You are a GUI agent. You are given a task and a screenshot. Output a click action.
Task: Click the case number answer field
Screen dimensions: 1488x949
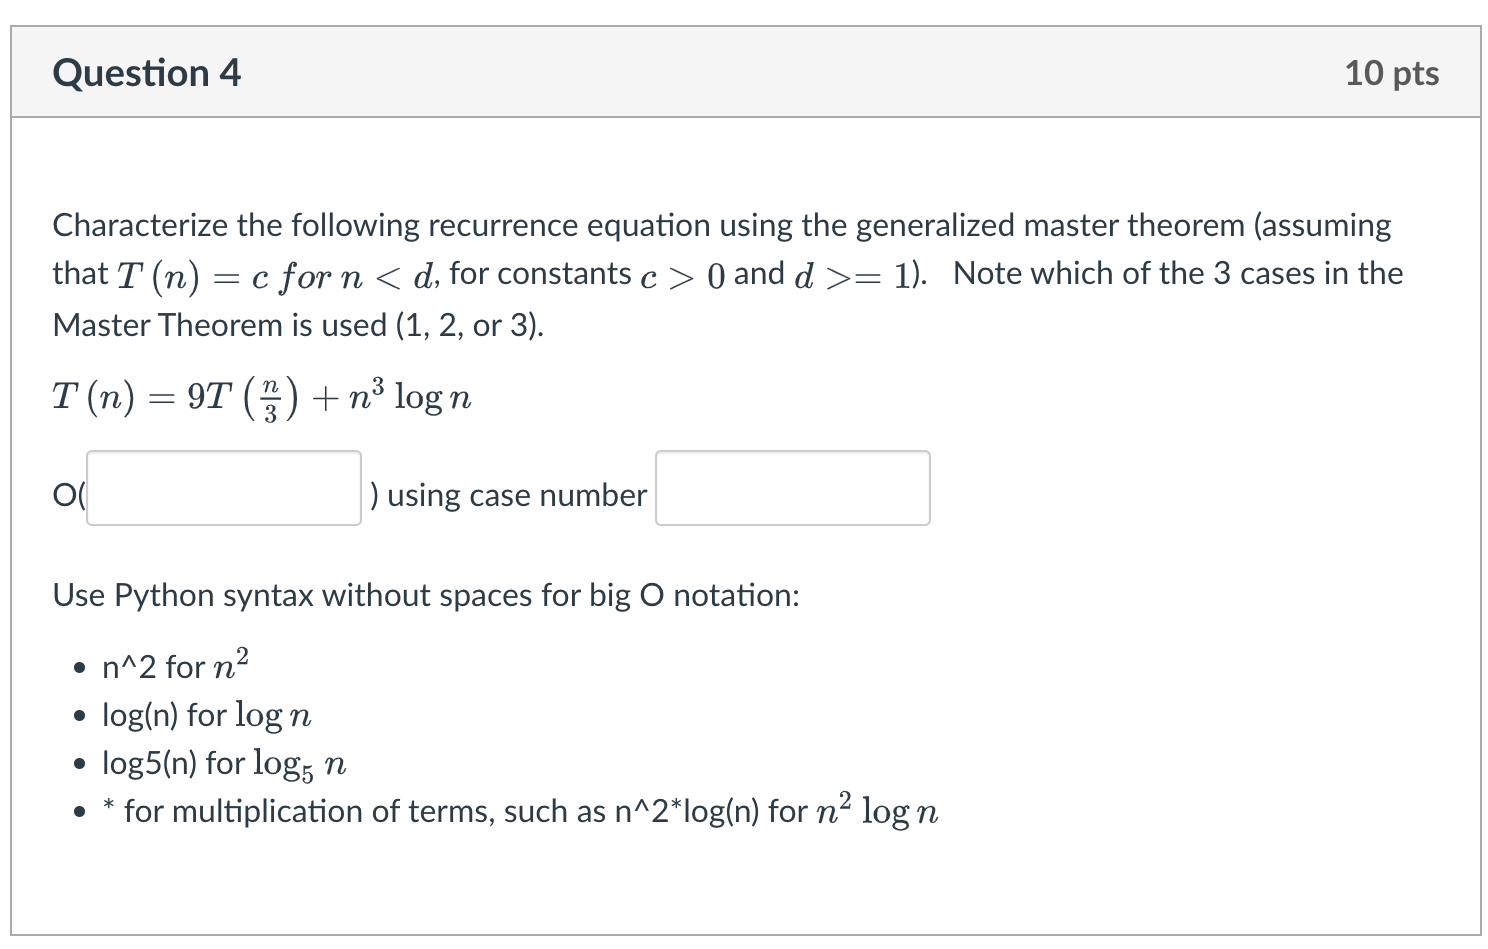click(792, 488)
